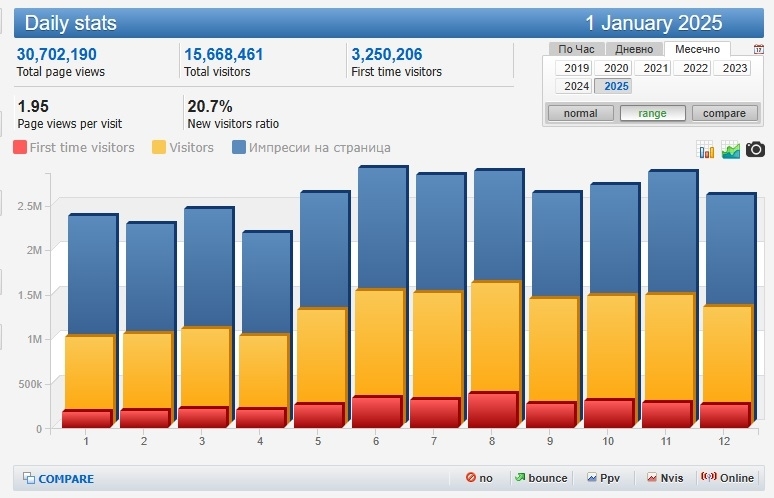Choose the compare mode button
Image resolution: width=774 pixels, height=498 pixels.
point(724,113)
